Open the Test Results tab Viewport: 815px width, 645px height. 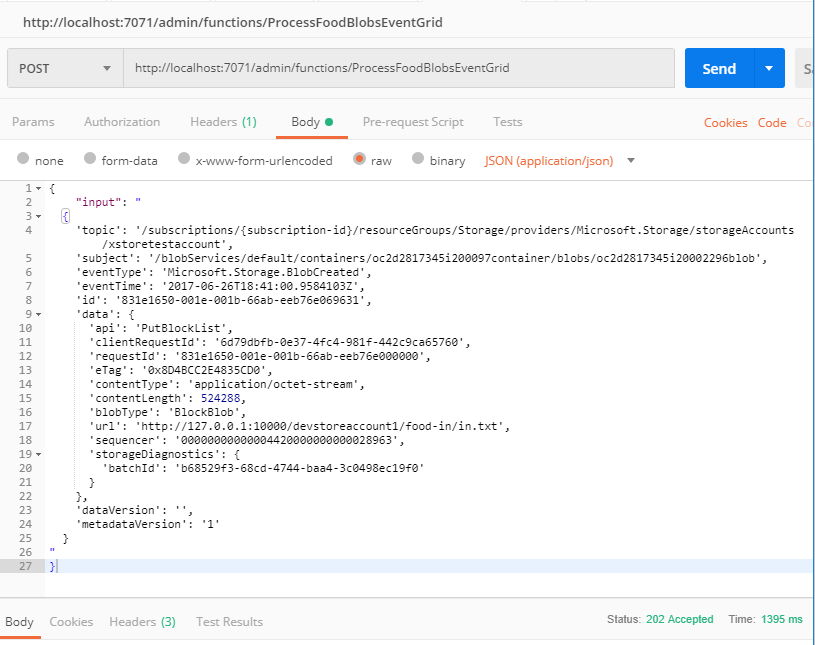coord(229,621)
